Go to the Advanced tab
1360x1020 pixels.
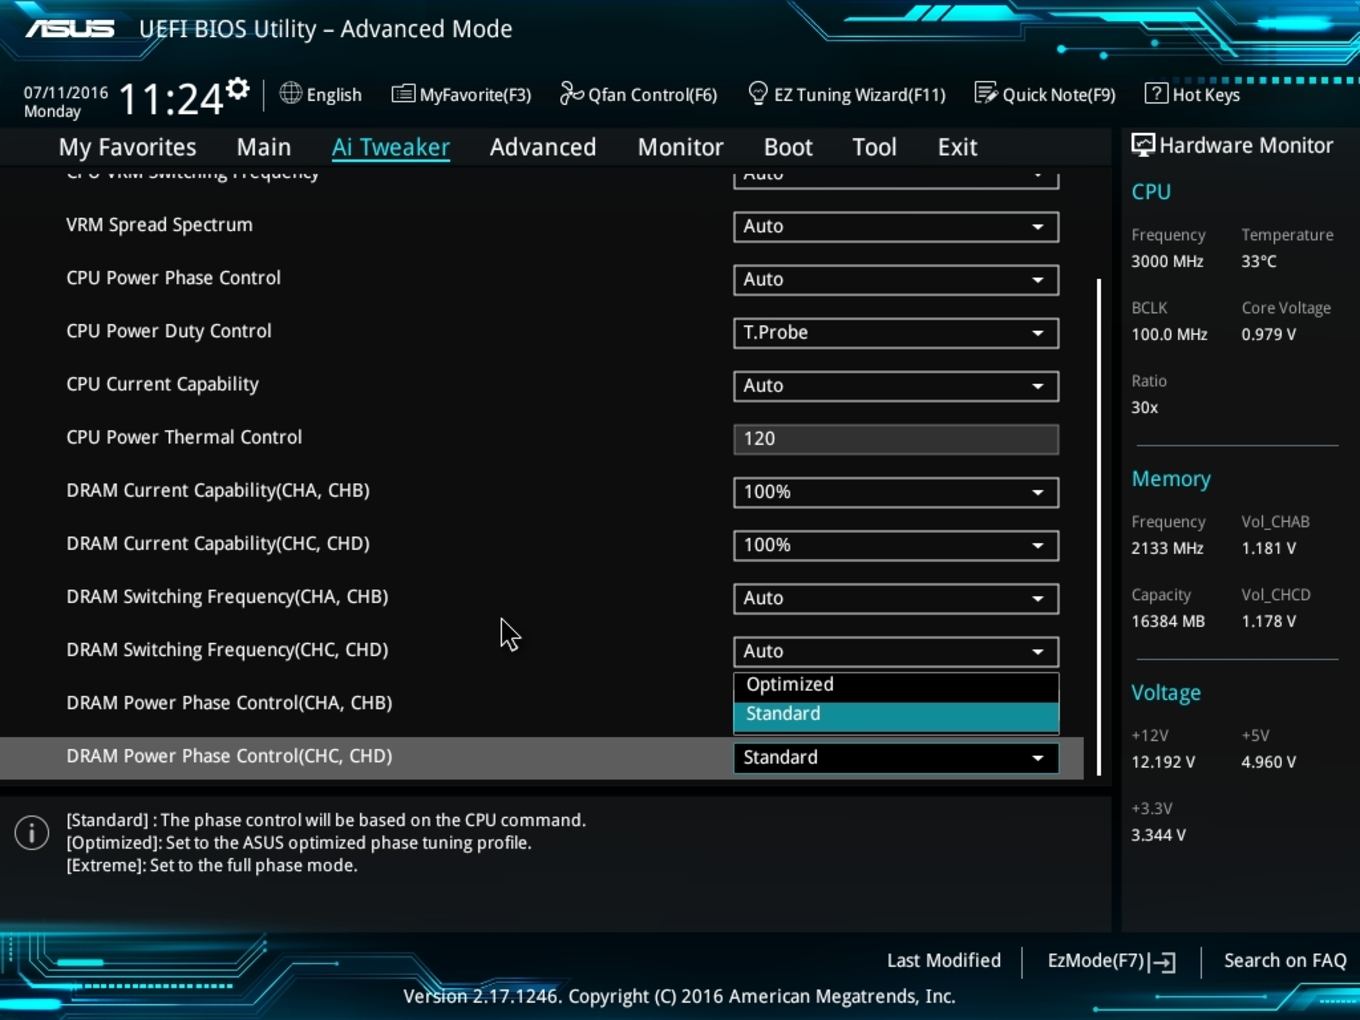pyautogui.click(x=543, y=147)
